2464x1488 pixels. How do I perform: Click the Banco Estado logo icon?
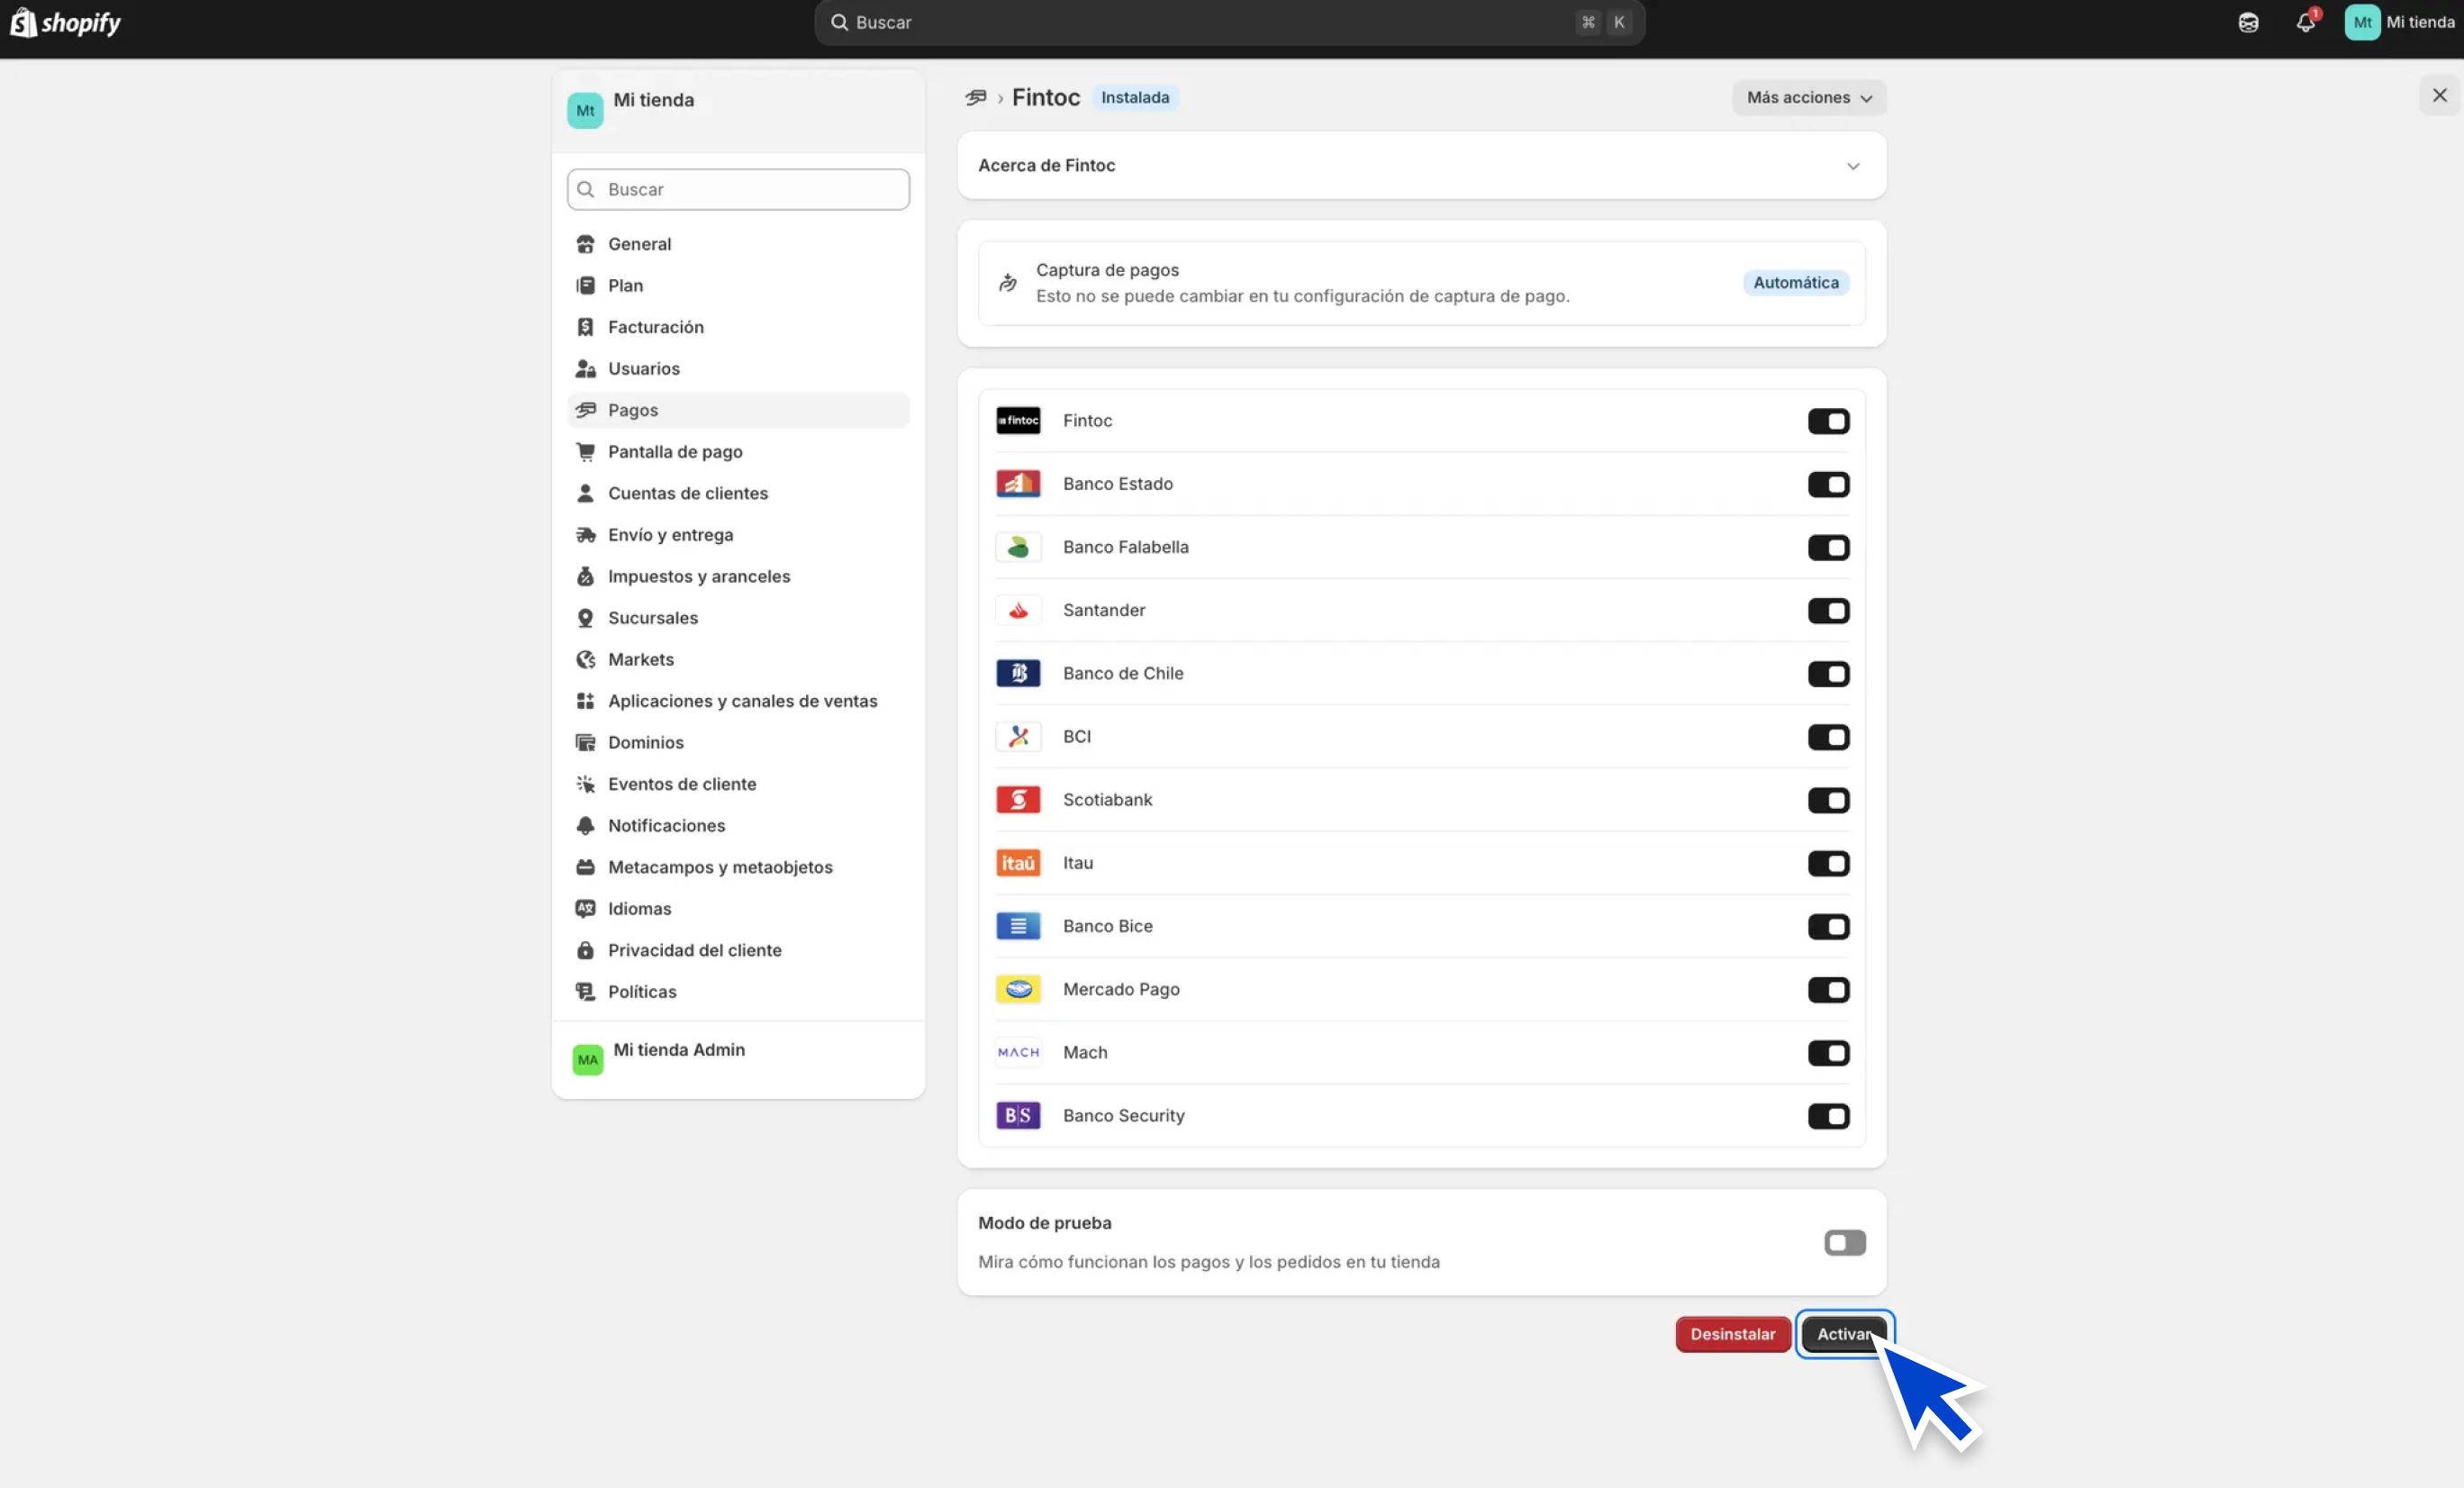click(1018, 484)
